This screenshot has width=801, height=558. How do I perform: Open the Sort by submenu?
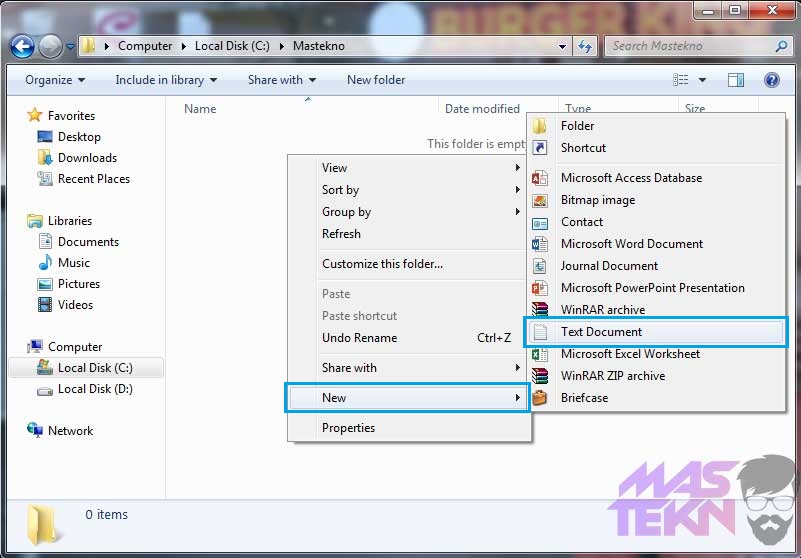(x=409, y=190)
